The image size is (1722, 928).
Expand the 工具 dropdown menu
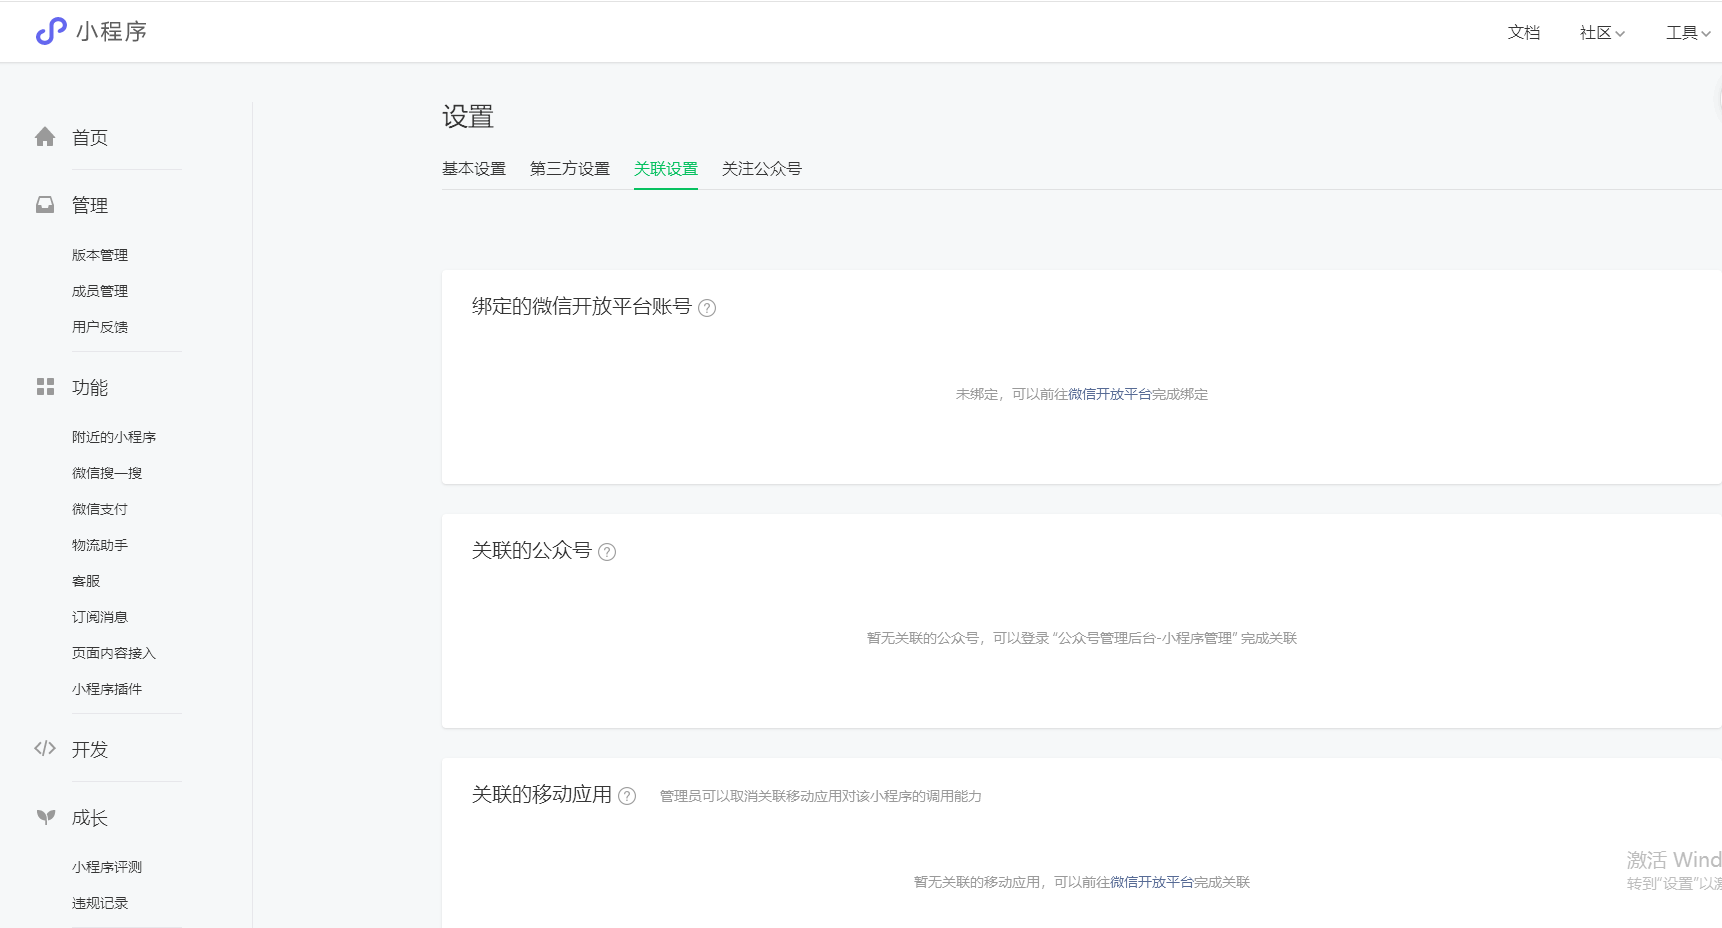(1688, 33)
